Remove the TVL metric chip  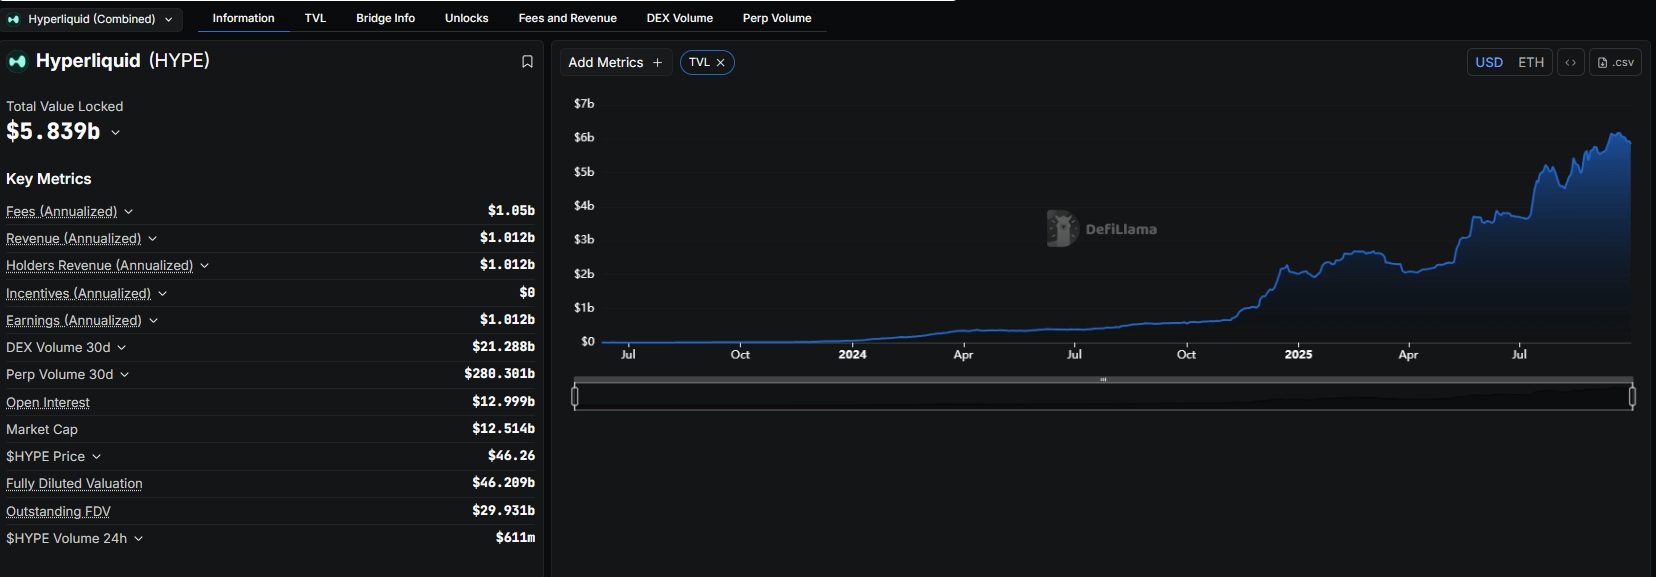point(720,63)
